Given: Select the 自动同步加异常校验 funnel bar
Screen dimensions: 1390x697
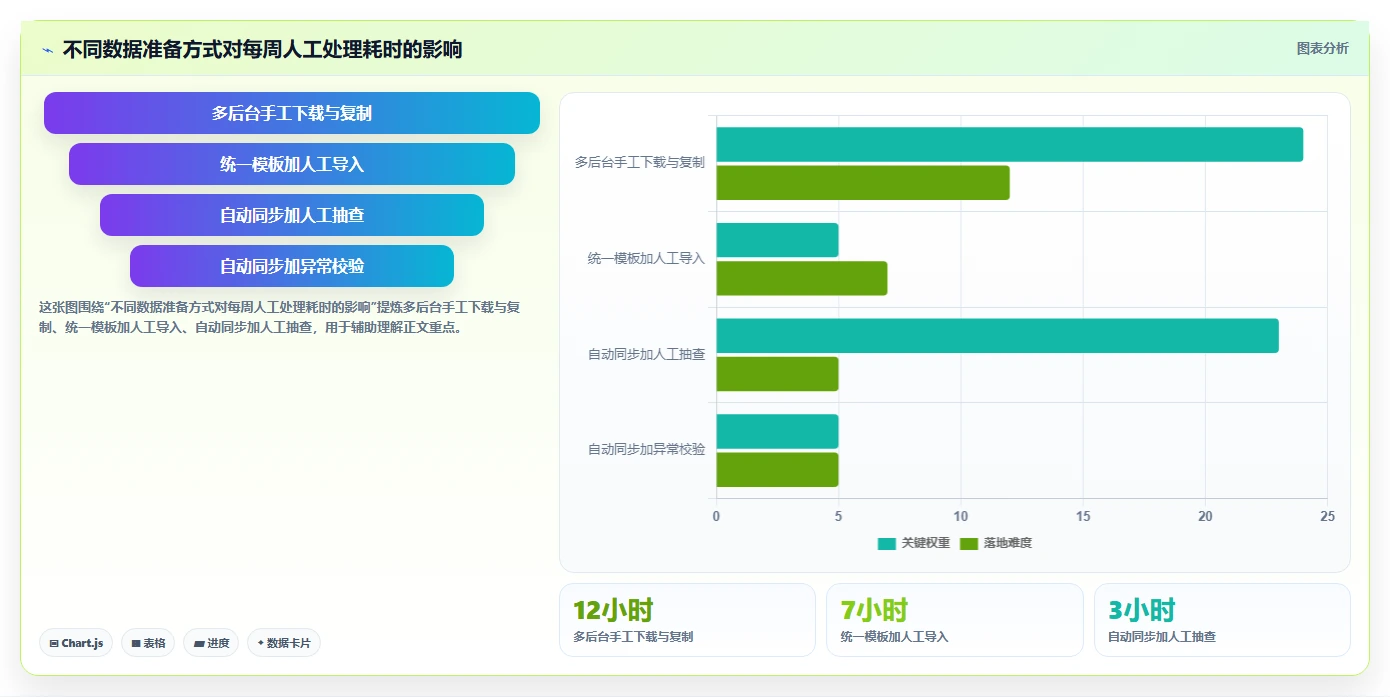Looking at the screenshot, I should 292,266.
